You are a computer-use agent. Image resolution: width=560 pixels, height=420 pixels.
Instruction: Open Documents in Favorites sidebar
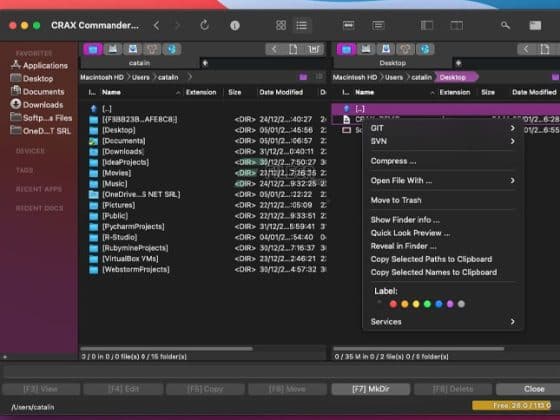pos(38,92)
